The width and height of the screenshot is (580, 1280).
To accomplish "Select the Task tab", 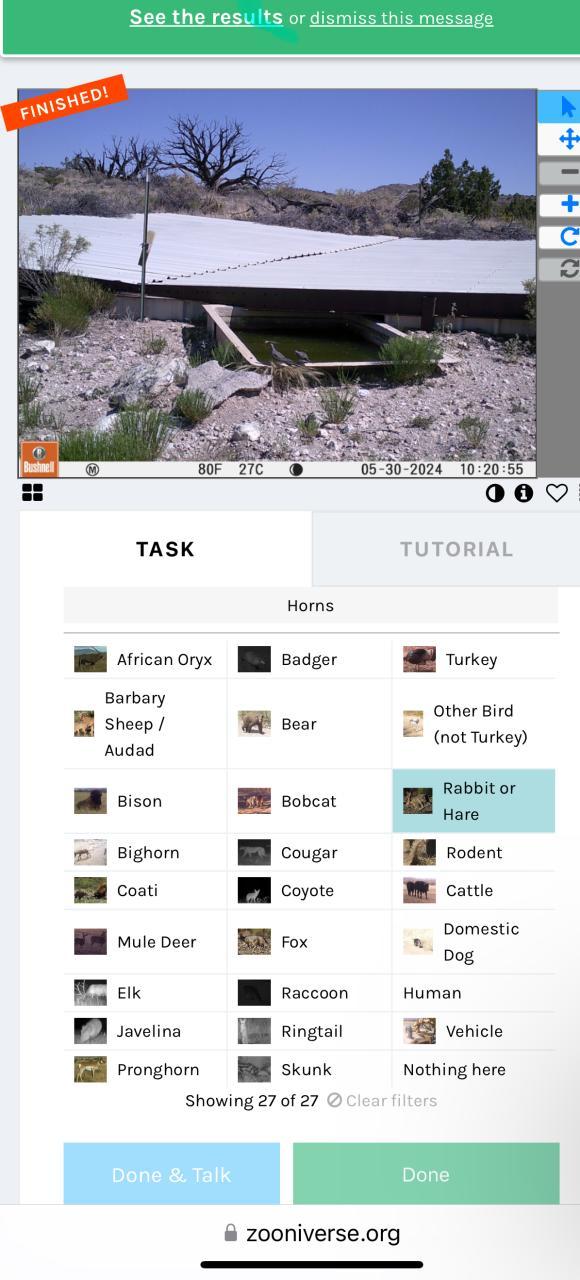I will click(x=165, y=549).
